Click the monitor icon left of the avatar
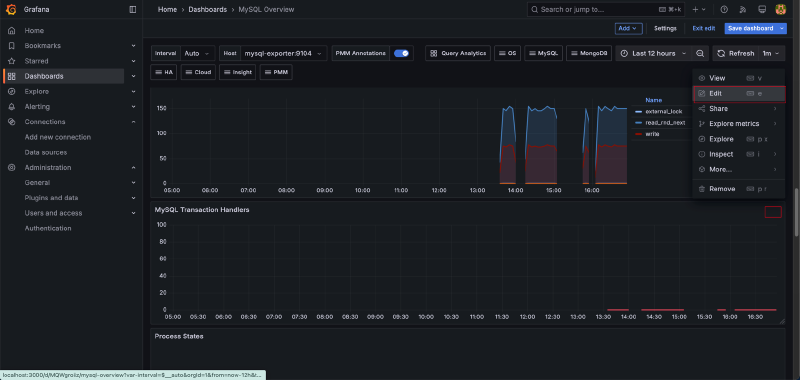Viewport: 800px width, 380px height. (762, 9)
